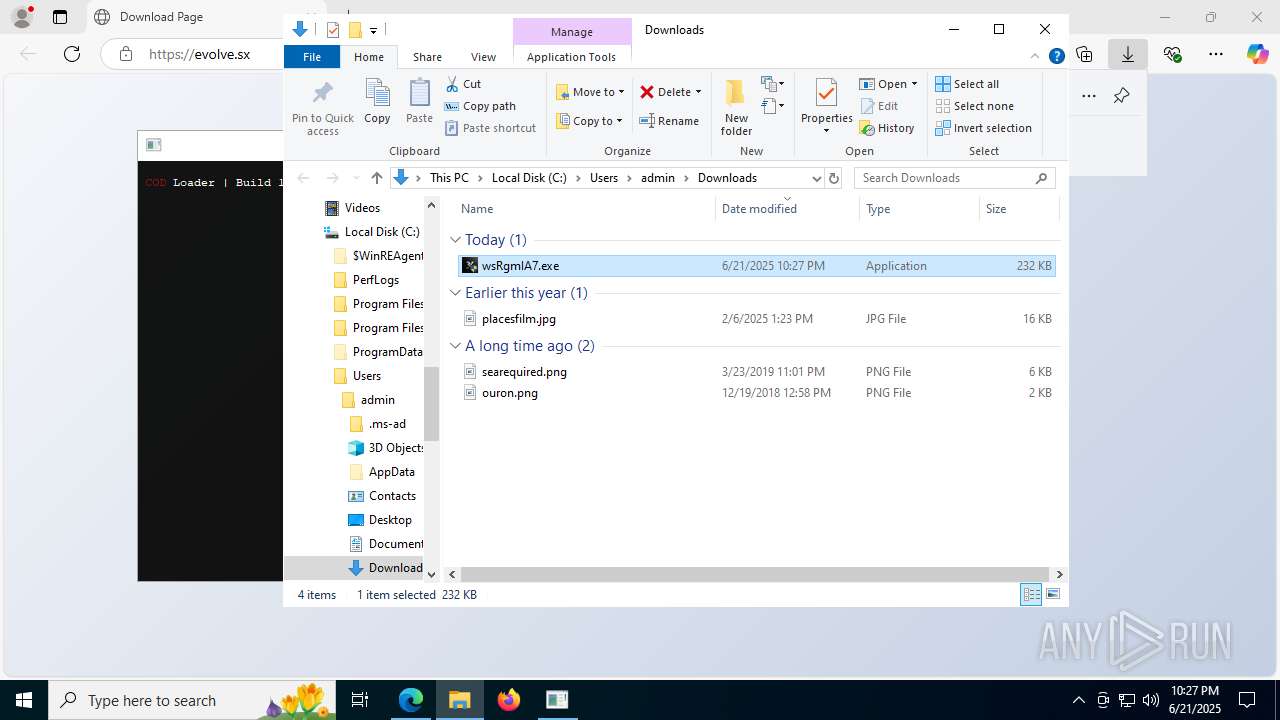Open Explorer Help question mark
Viewport: 1280px width, 720px height.
[x=1056, y=57]
